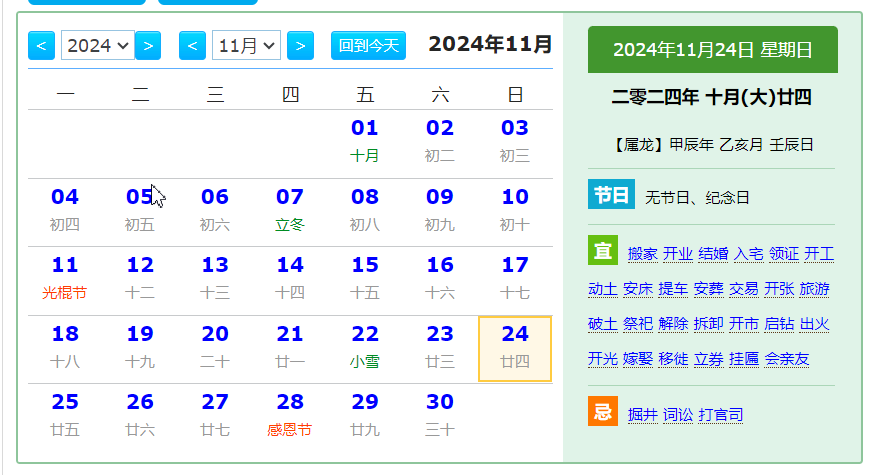Open the 嫁娶 link
This screenshot has height=475, width=876.
point(638,359)
